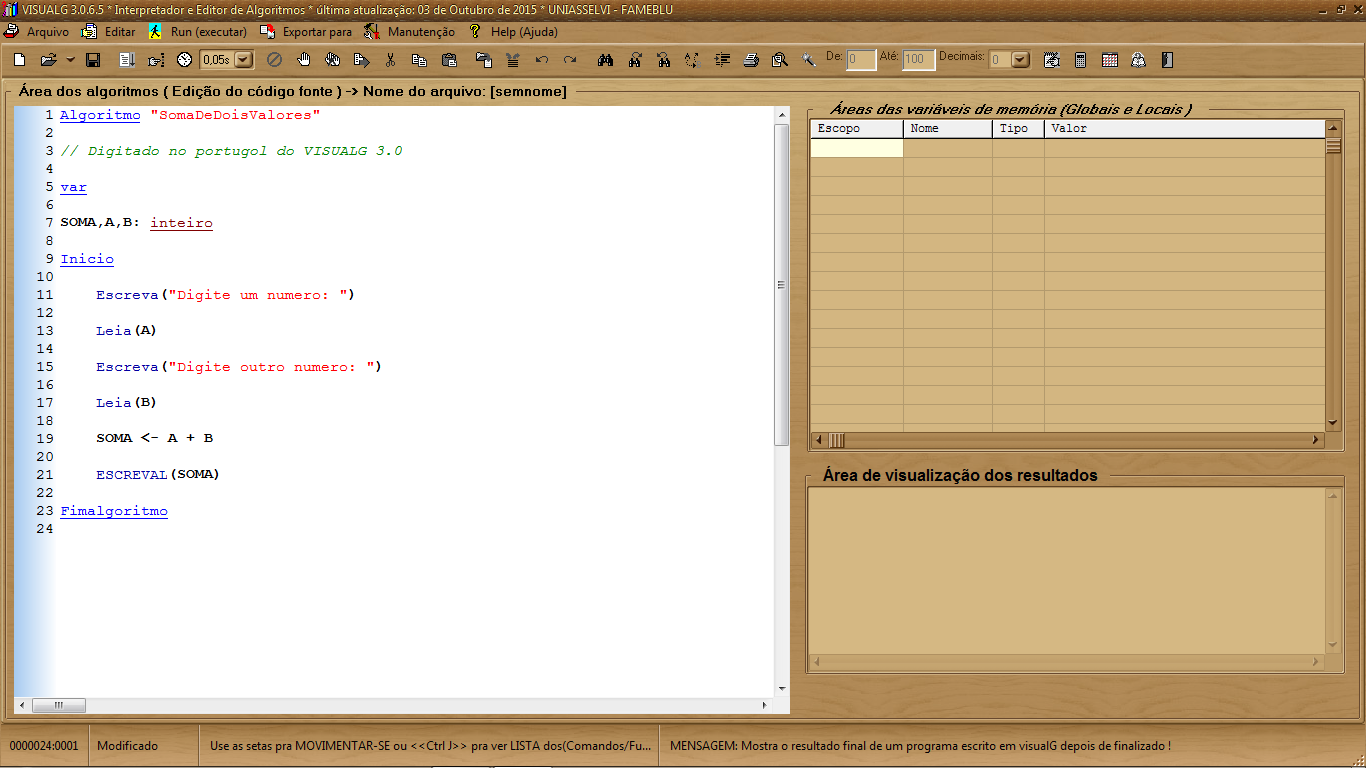The height and width of the screenshot is (768, 1366).
Task: Open the calculator tool
Action: [x=1079, y=60]
